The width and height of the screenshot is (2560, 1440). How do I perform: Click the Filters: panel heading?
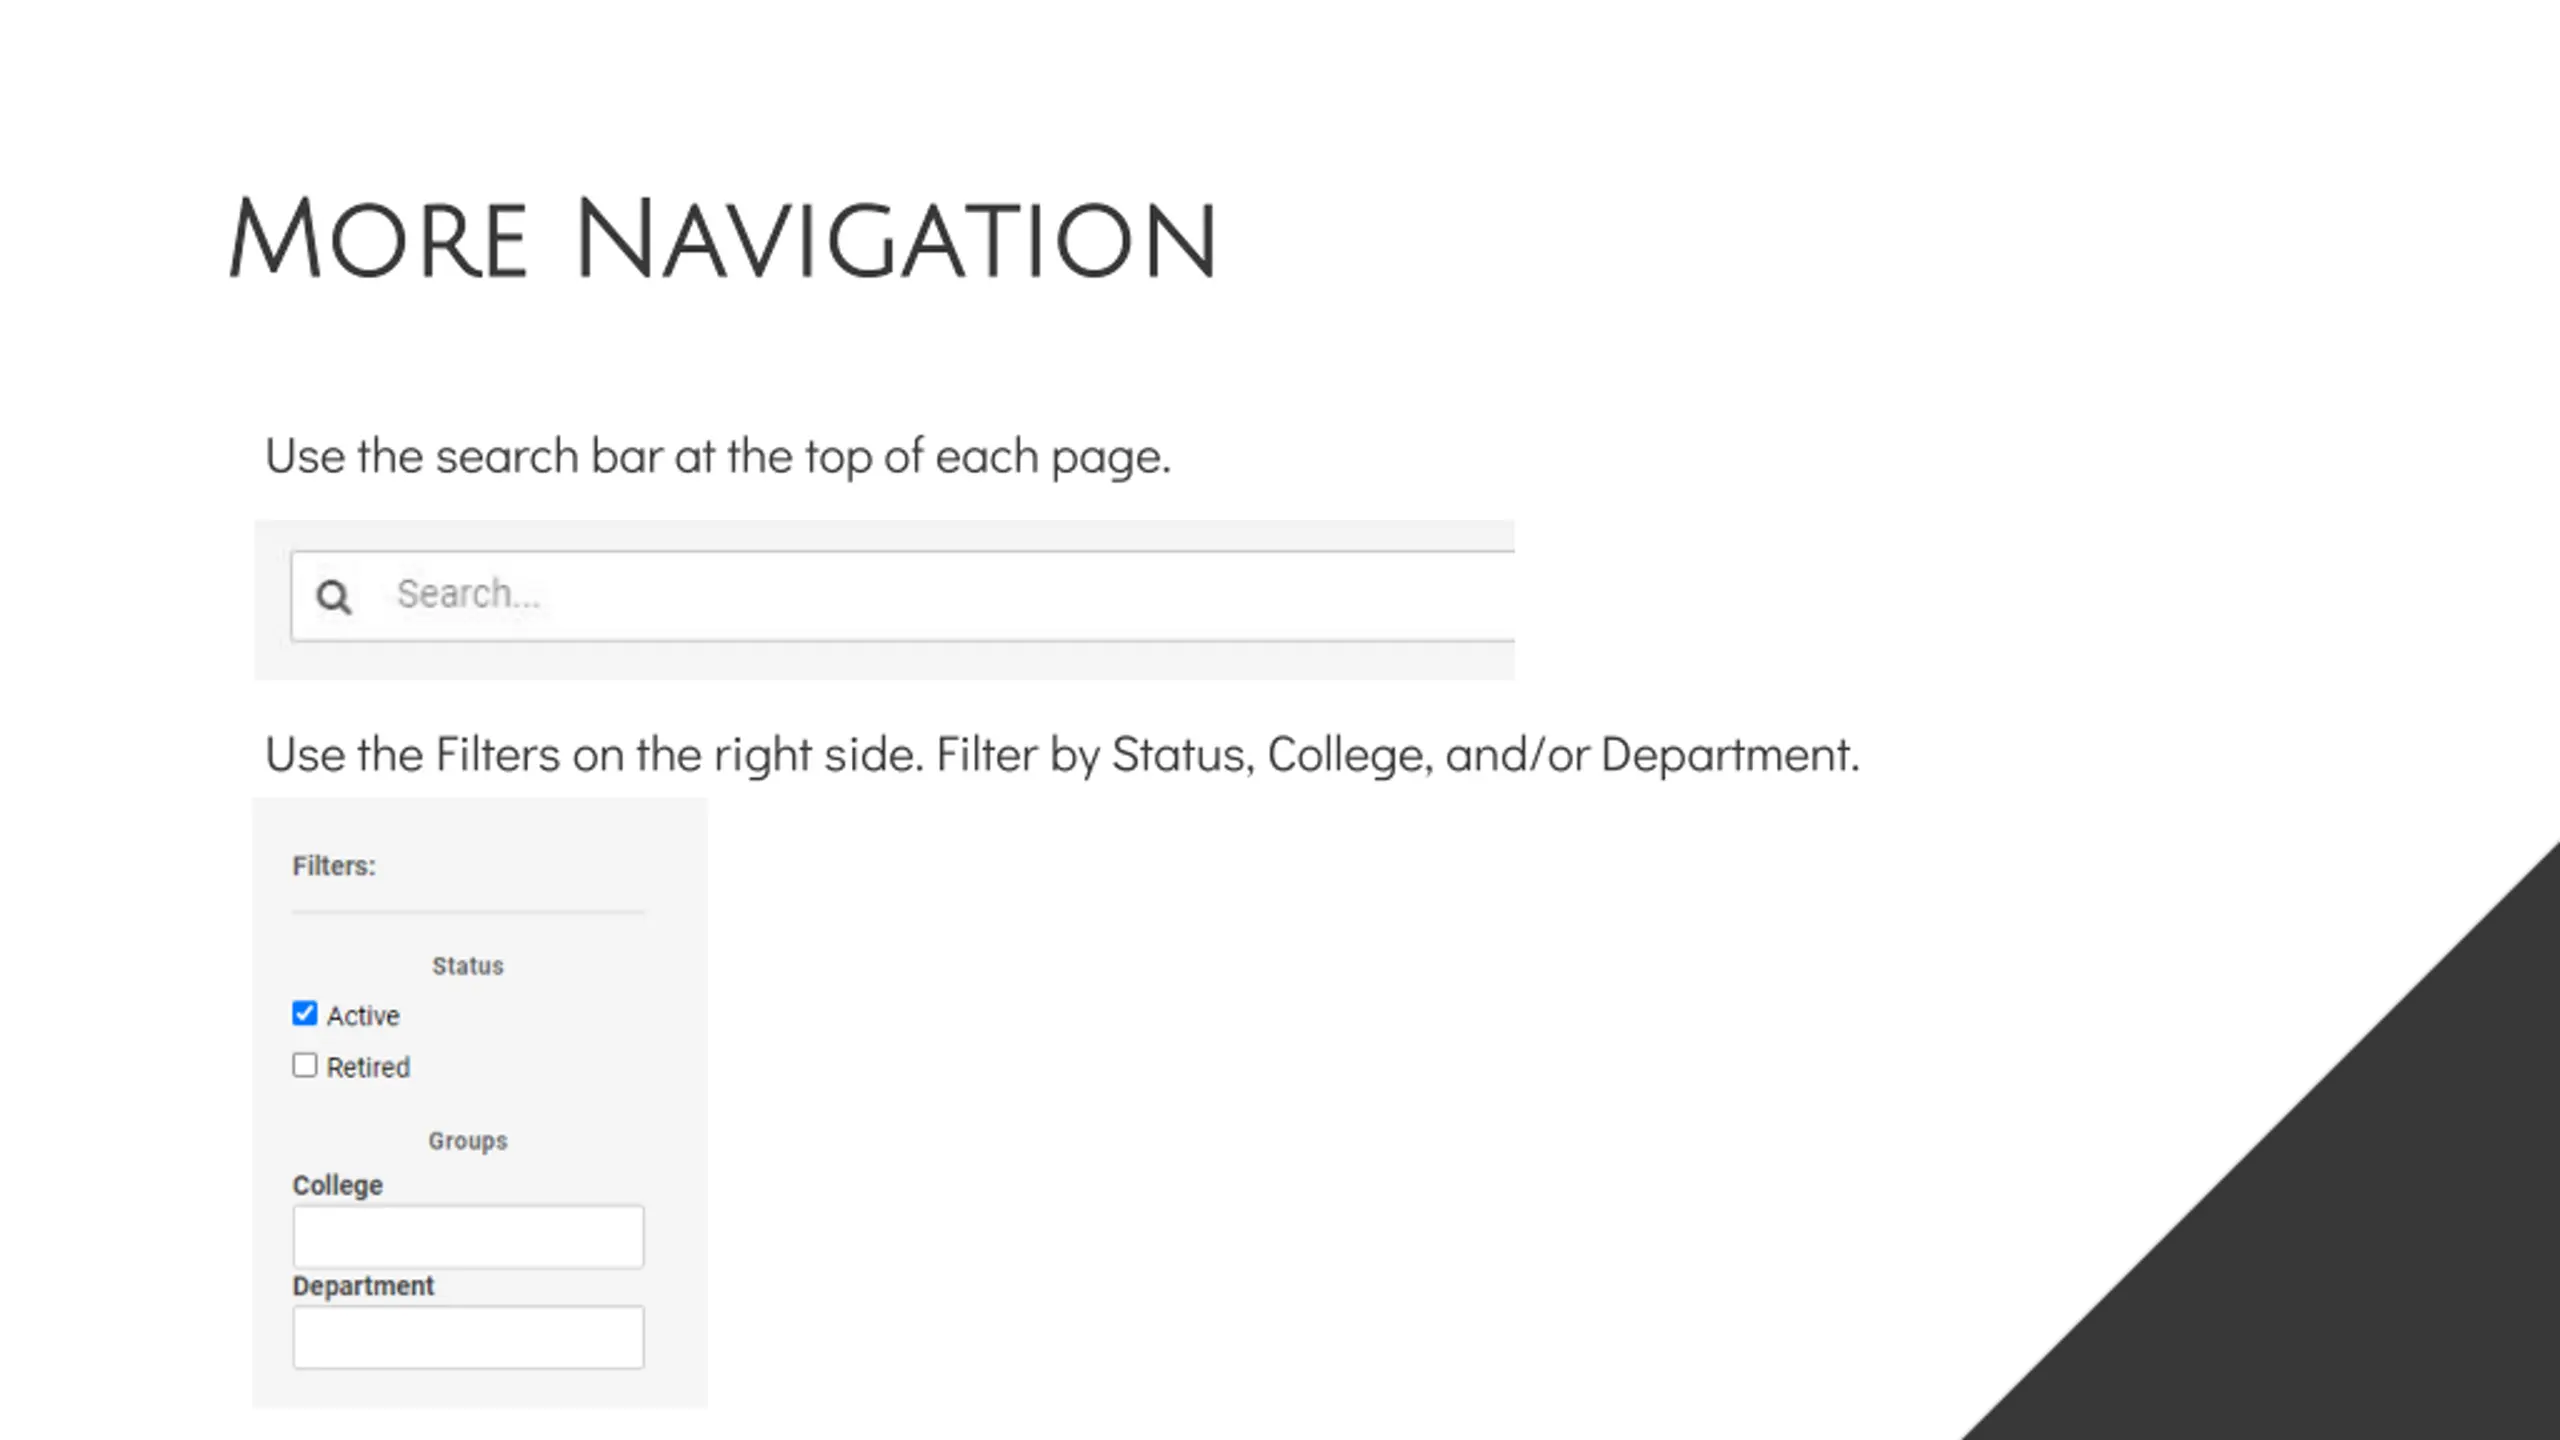tap(334, 866)
